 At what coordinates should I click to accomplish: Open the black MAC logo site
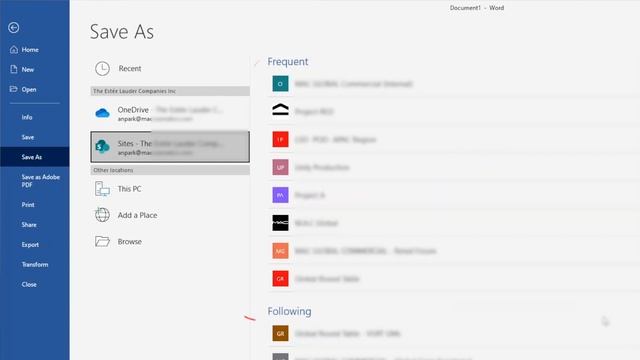280,223
